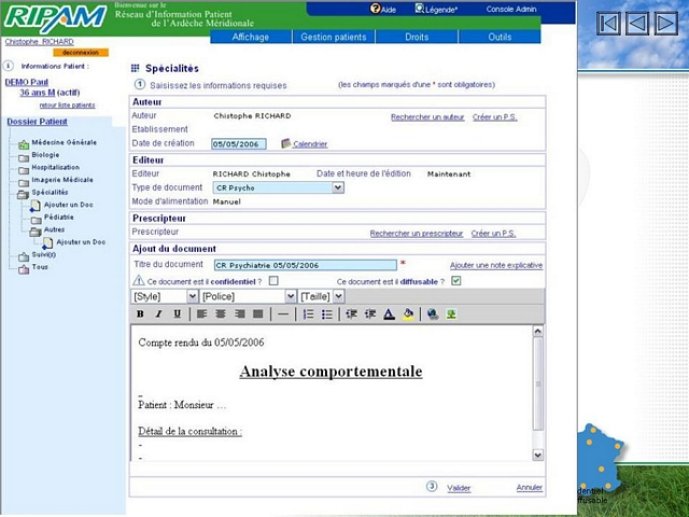This screenshot has height=517, width=689.
Task: Click retour liste patients link
Action: (67, 105)
